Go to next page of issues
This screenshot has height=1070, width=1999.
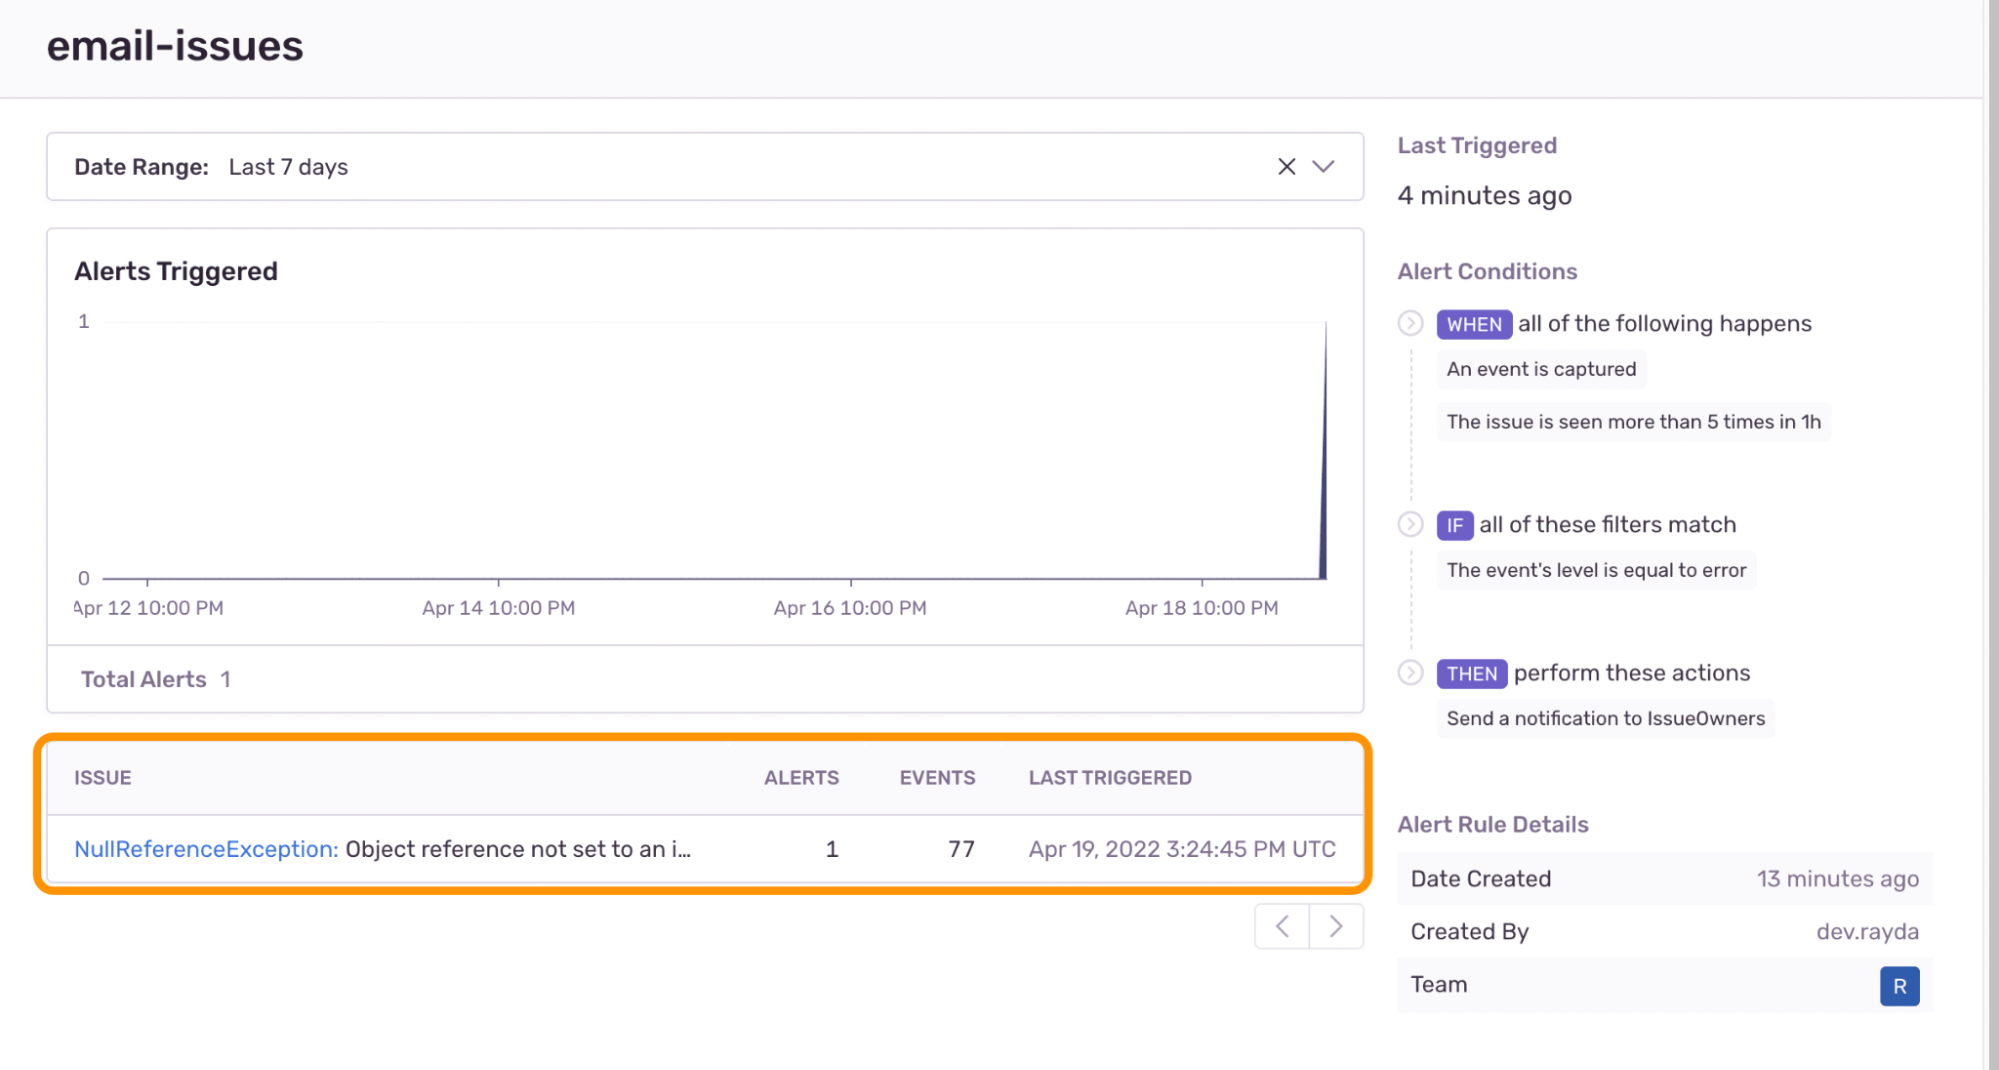pyautogui.click(x=1336, y=927)
